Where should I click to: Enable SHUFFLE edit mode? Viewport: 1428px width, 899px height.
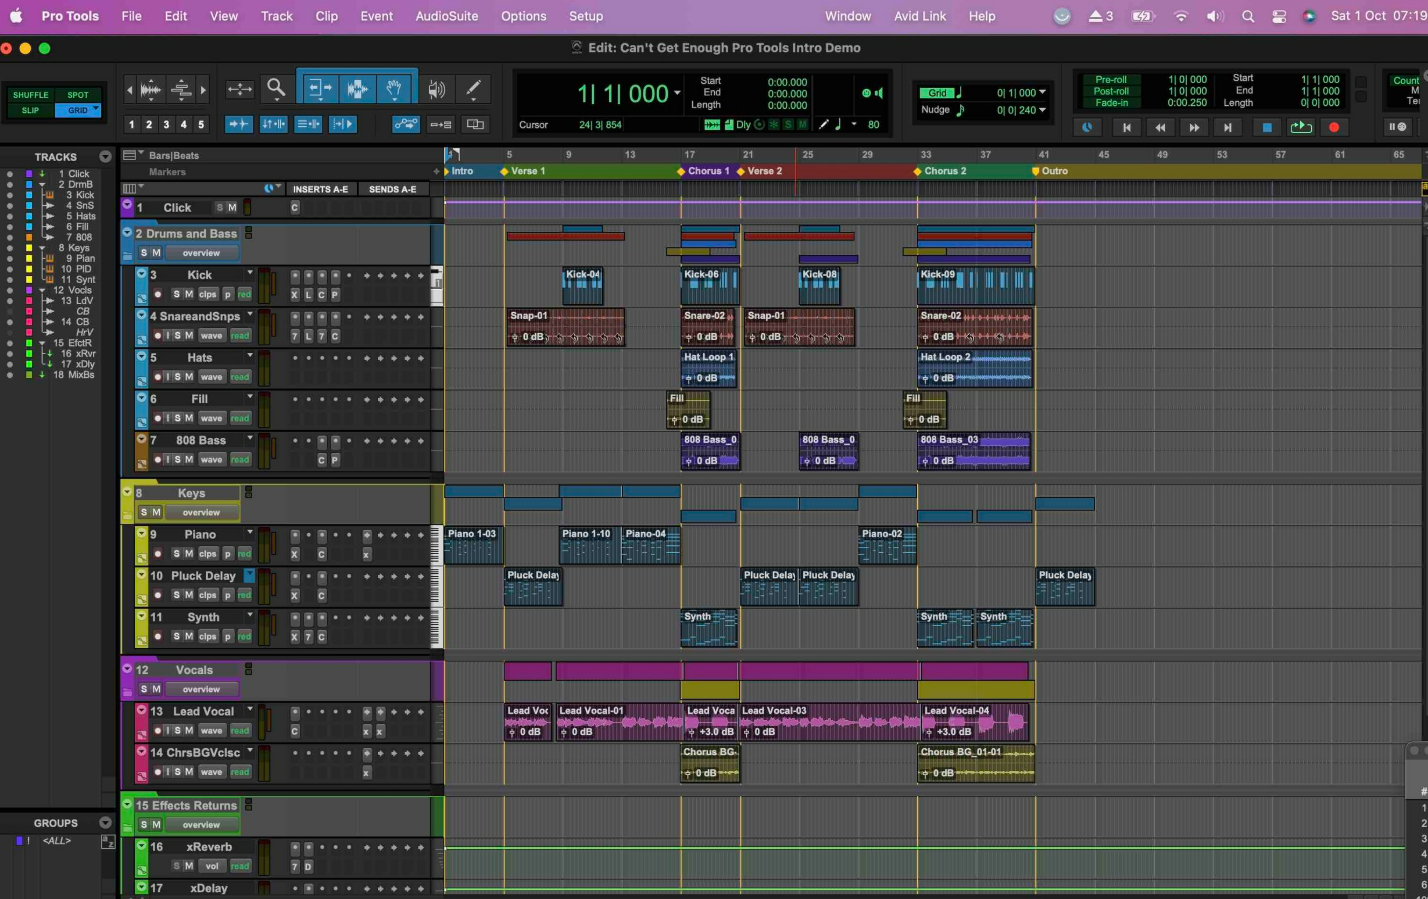[x=30, y=95]
